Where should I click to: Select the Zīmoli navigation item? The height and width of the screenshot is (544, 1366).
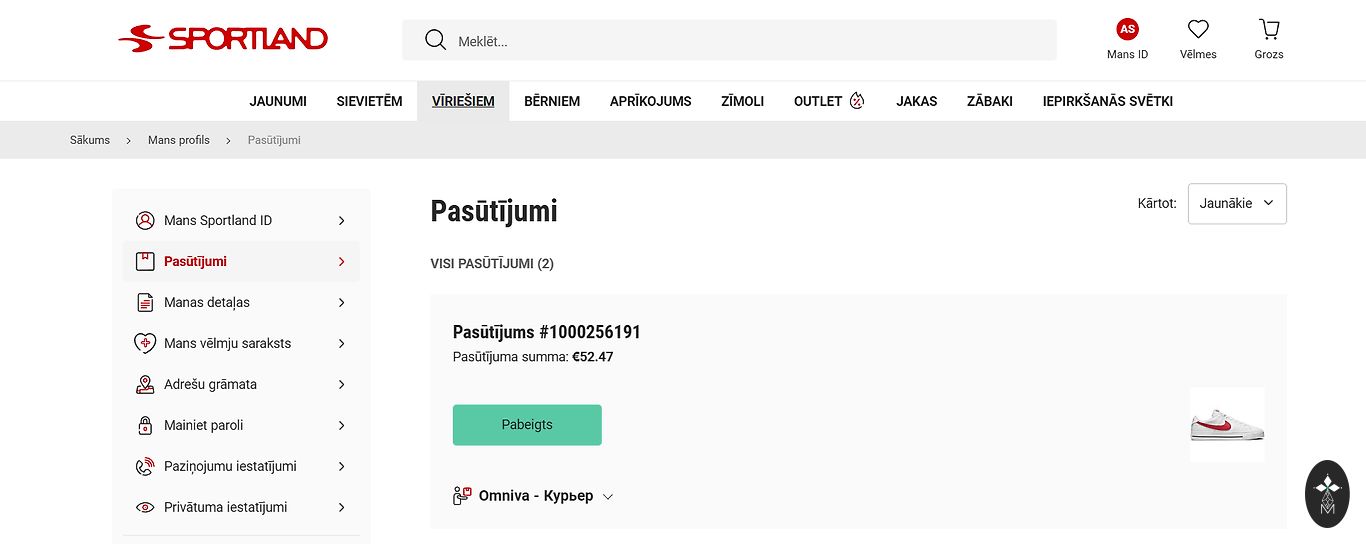point(742,101)
